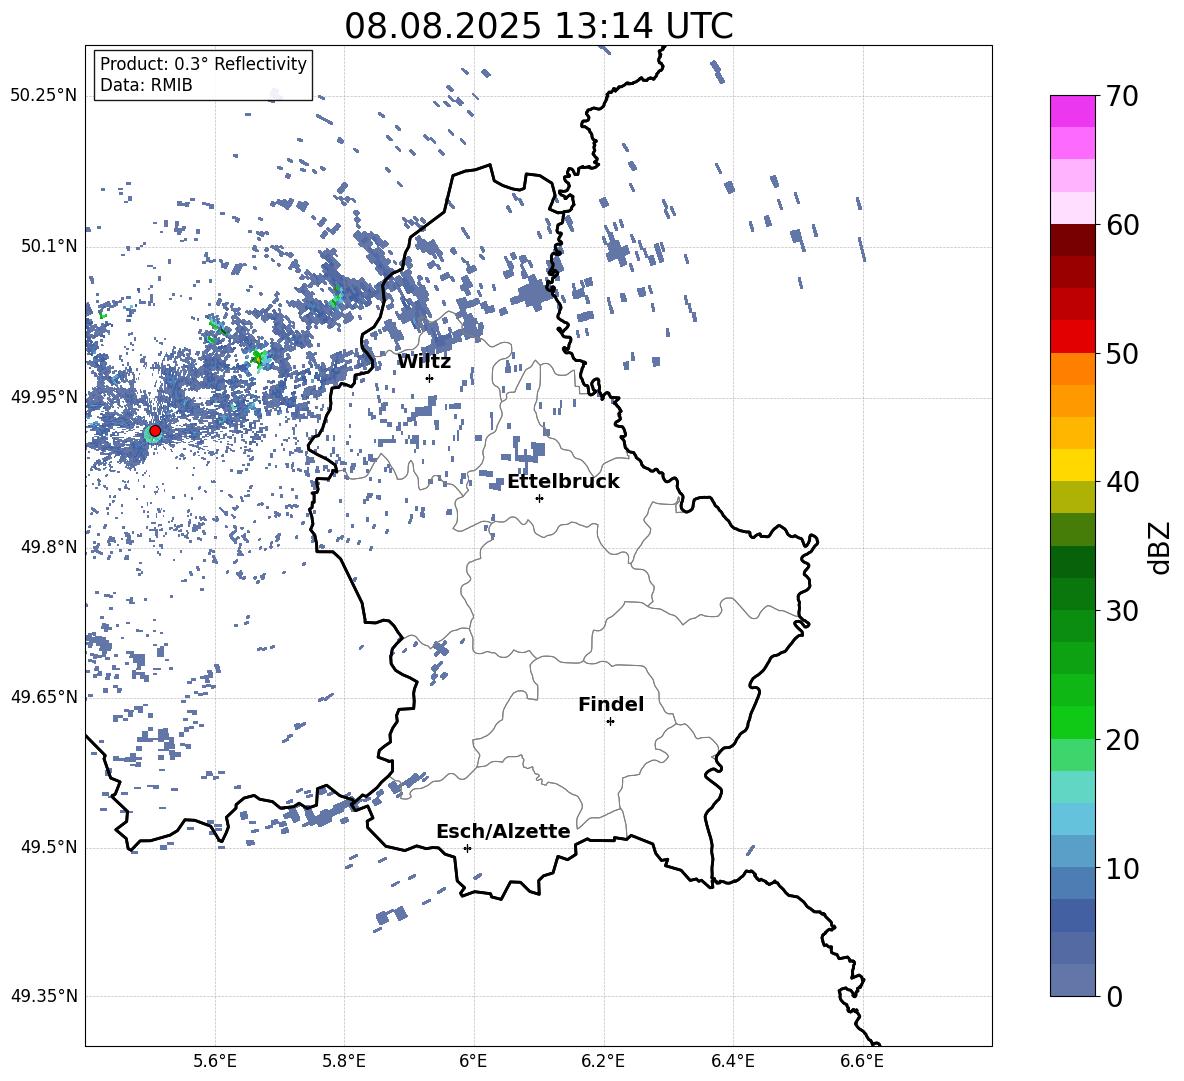Click the 6.4°E longitude label
The image size is (1184, 1081).
tap(733, 1061)
